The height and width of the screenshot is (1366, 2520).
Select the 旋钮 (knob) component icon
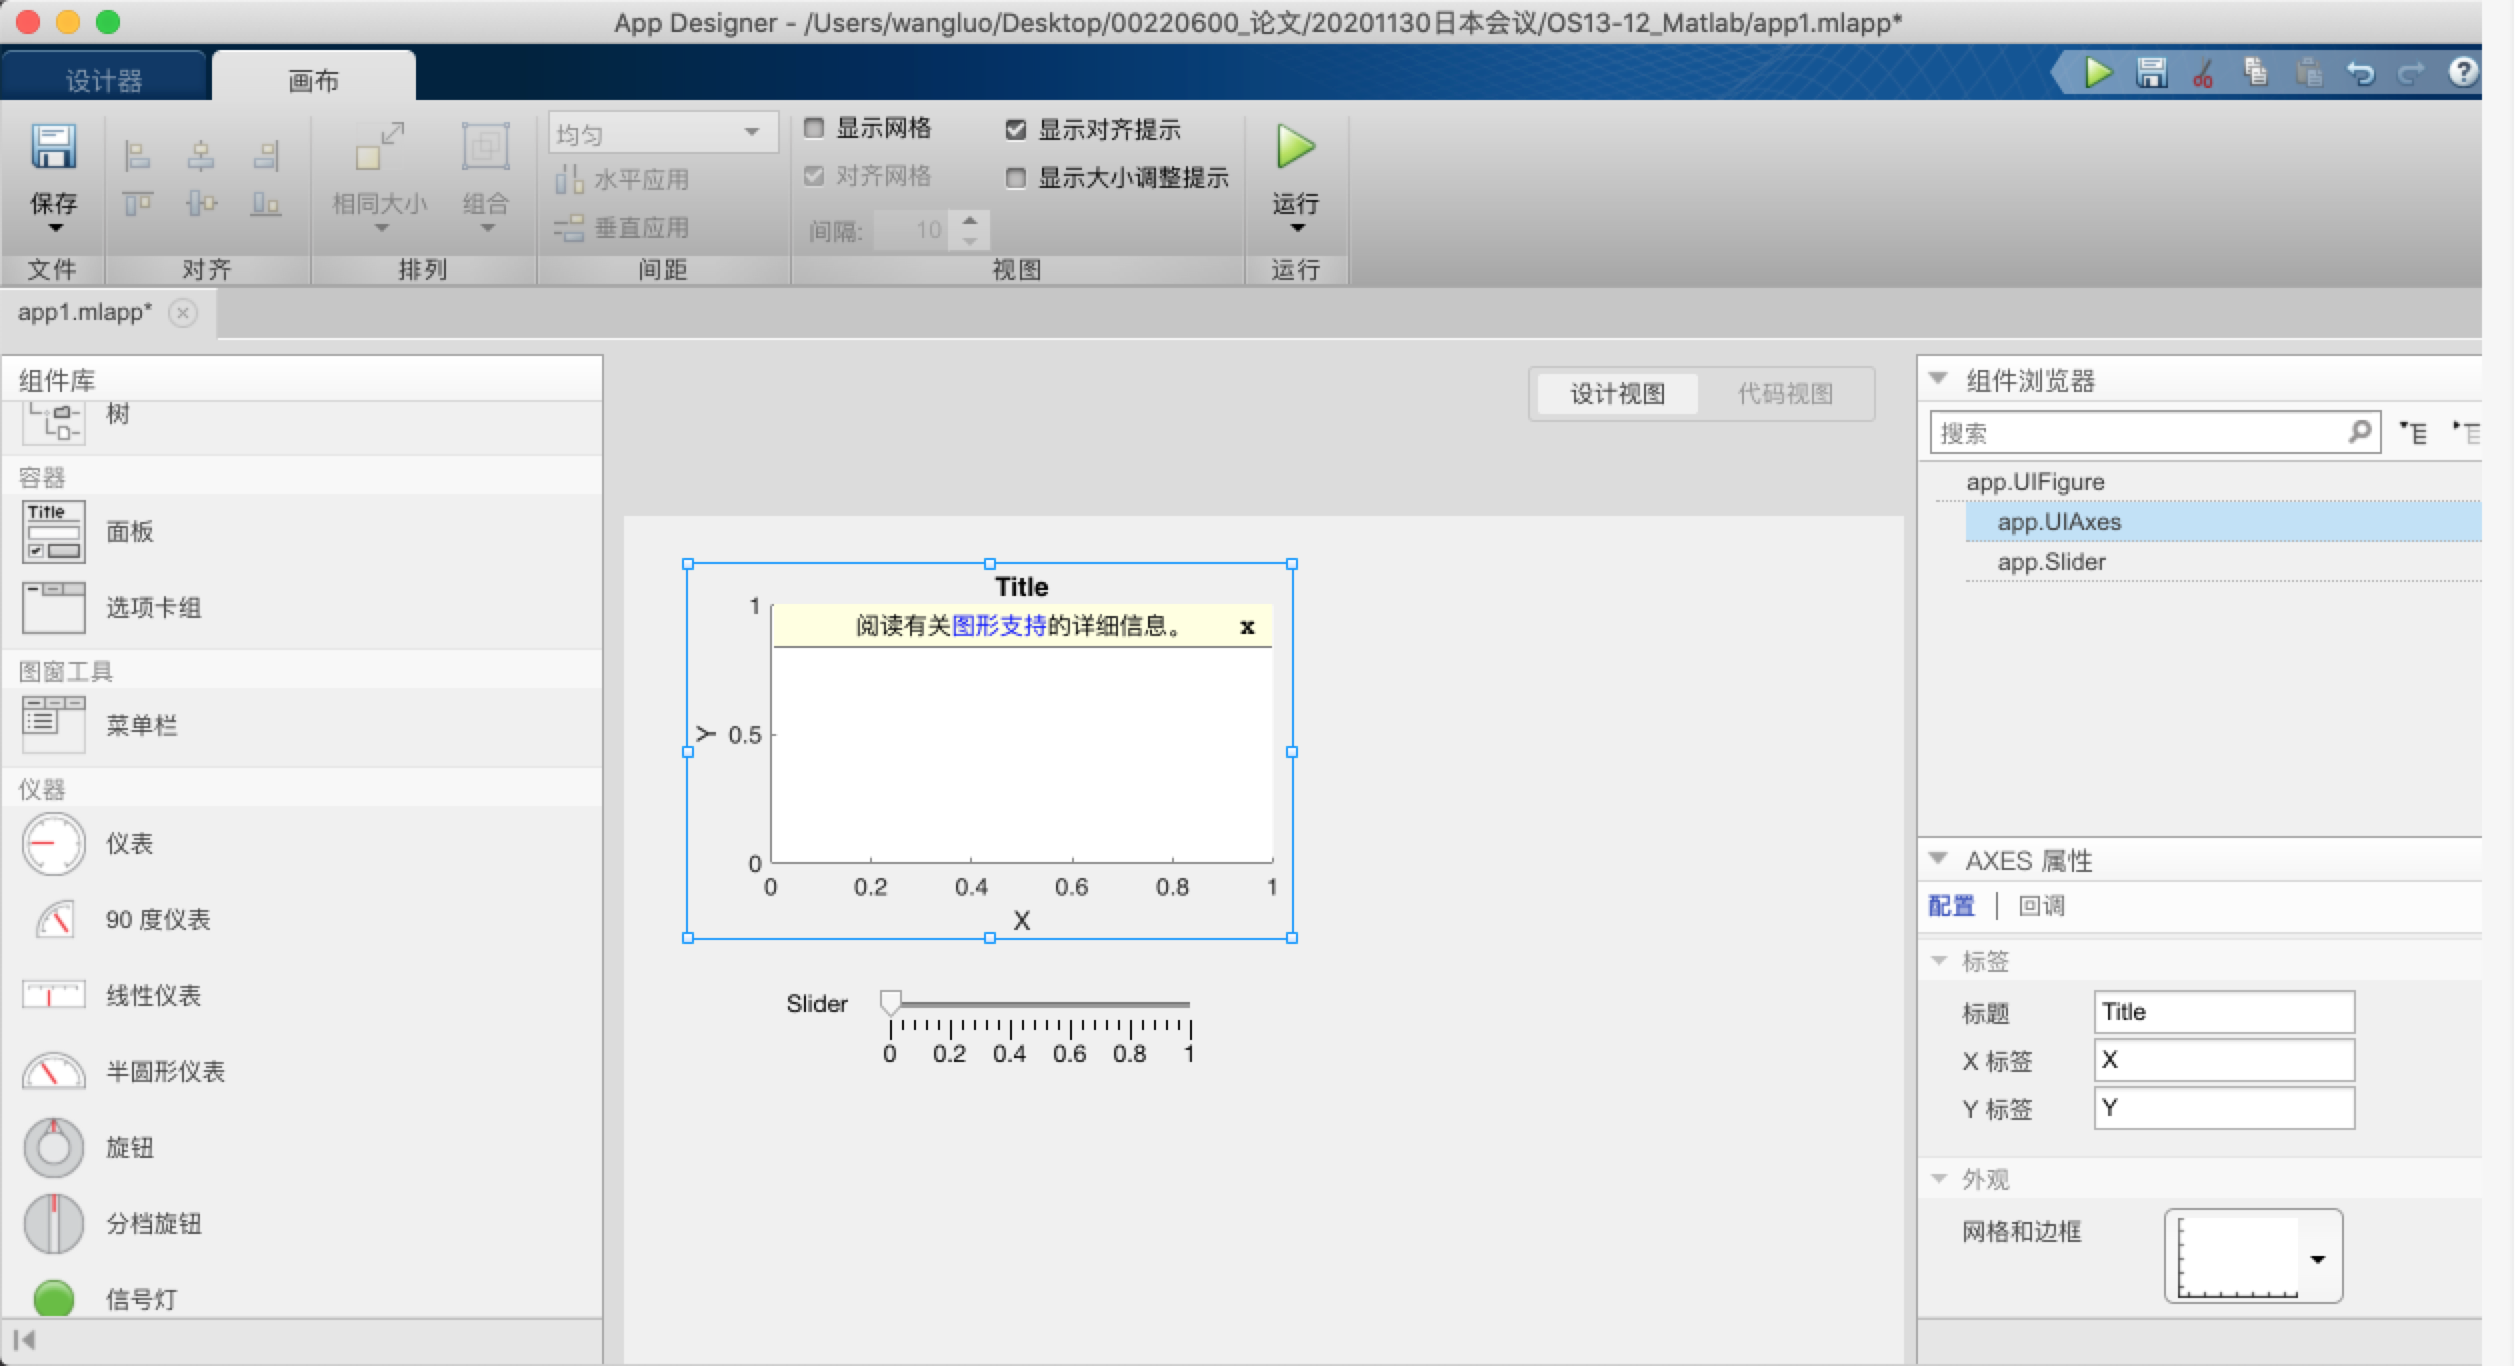pos(53,1147)
